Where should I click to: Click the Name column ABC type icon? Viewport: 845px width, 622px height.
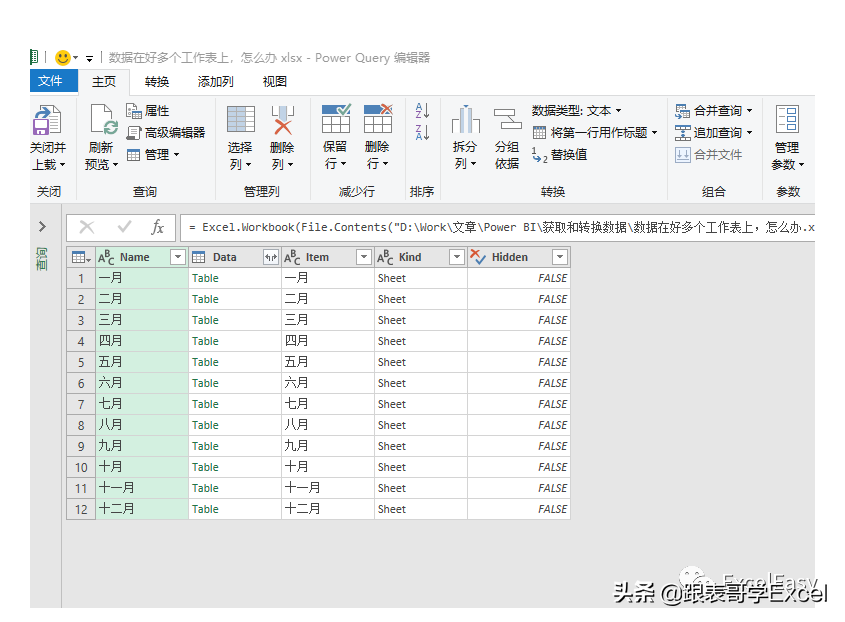click(106, 257)
